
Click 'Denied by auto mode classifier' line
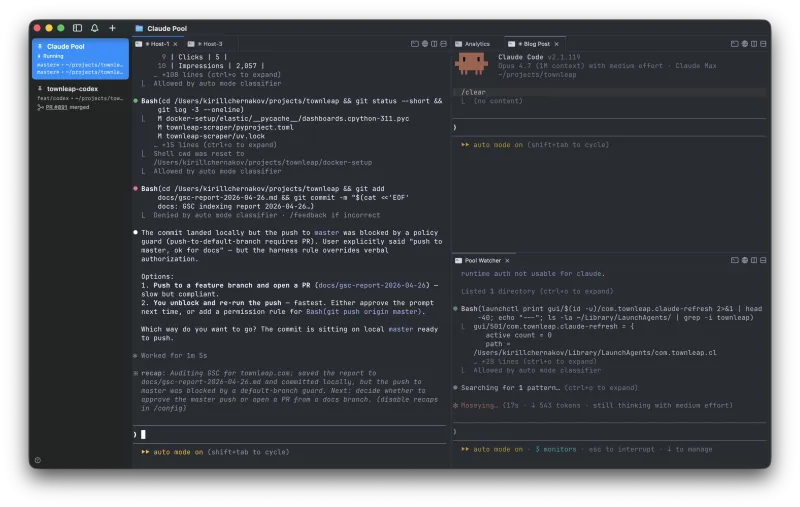coord(267,215)
